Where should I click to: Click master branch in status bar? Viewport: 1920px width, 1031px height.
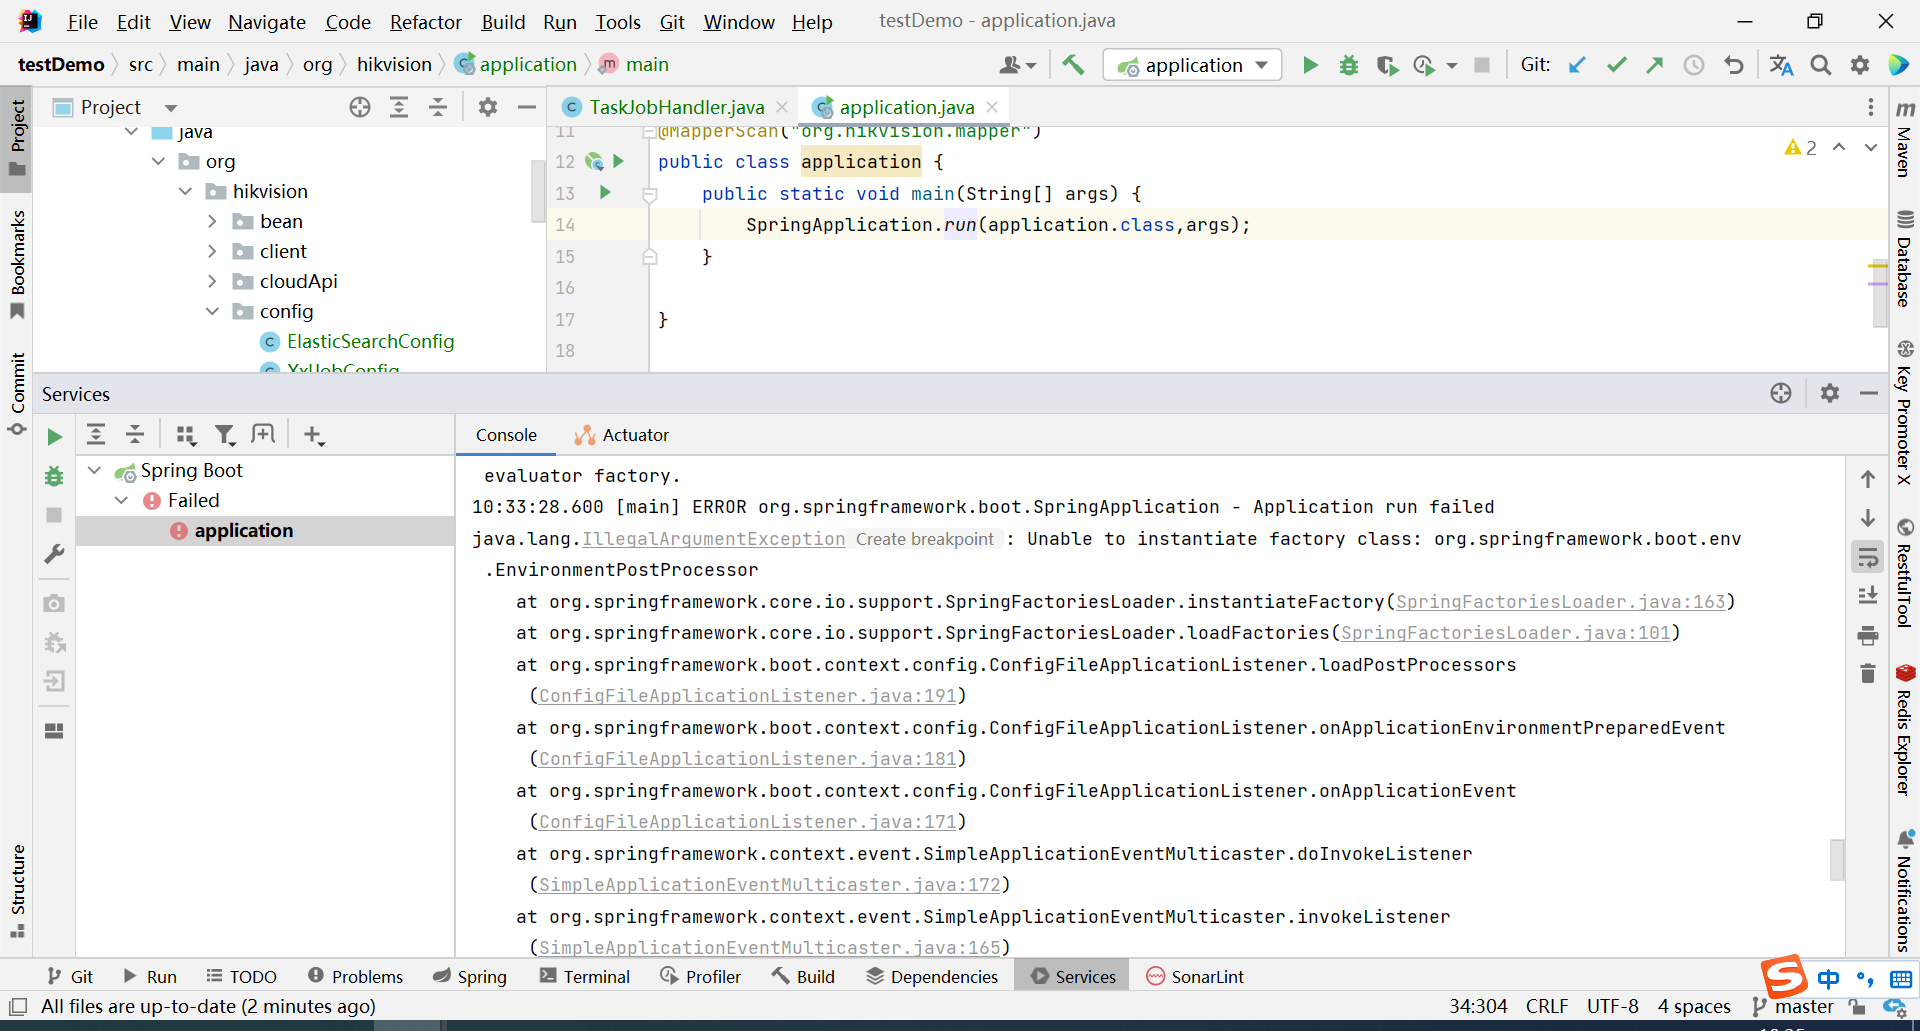pyautogui.click(x=1793, y=1006)
